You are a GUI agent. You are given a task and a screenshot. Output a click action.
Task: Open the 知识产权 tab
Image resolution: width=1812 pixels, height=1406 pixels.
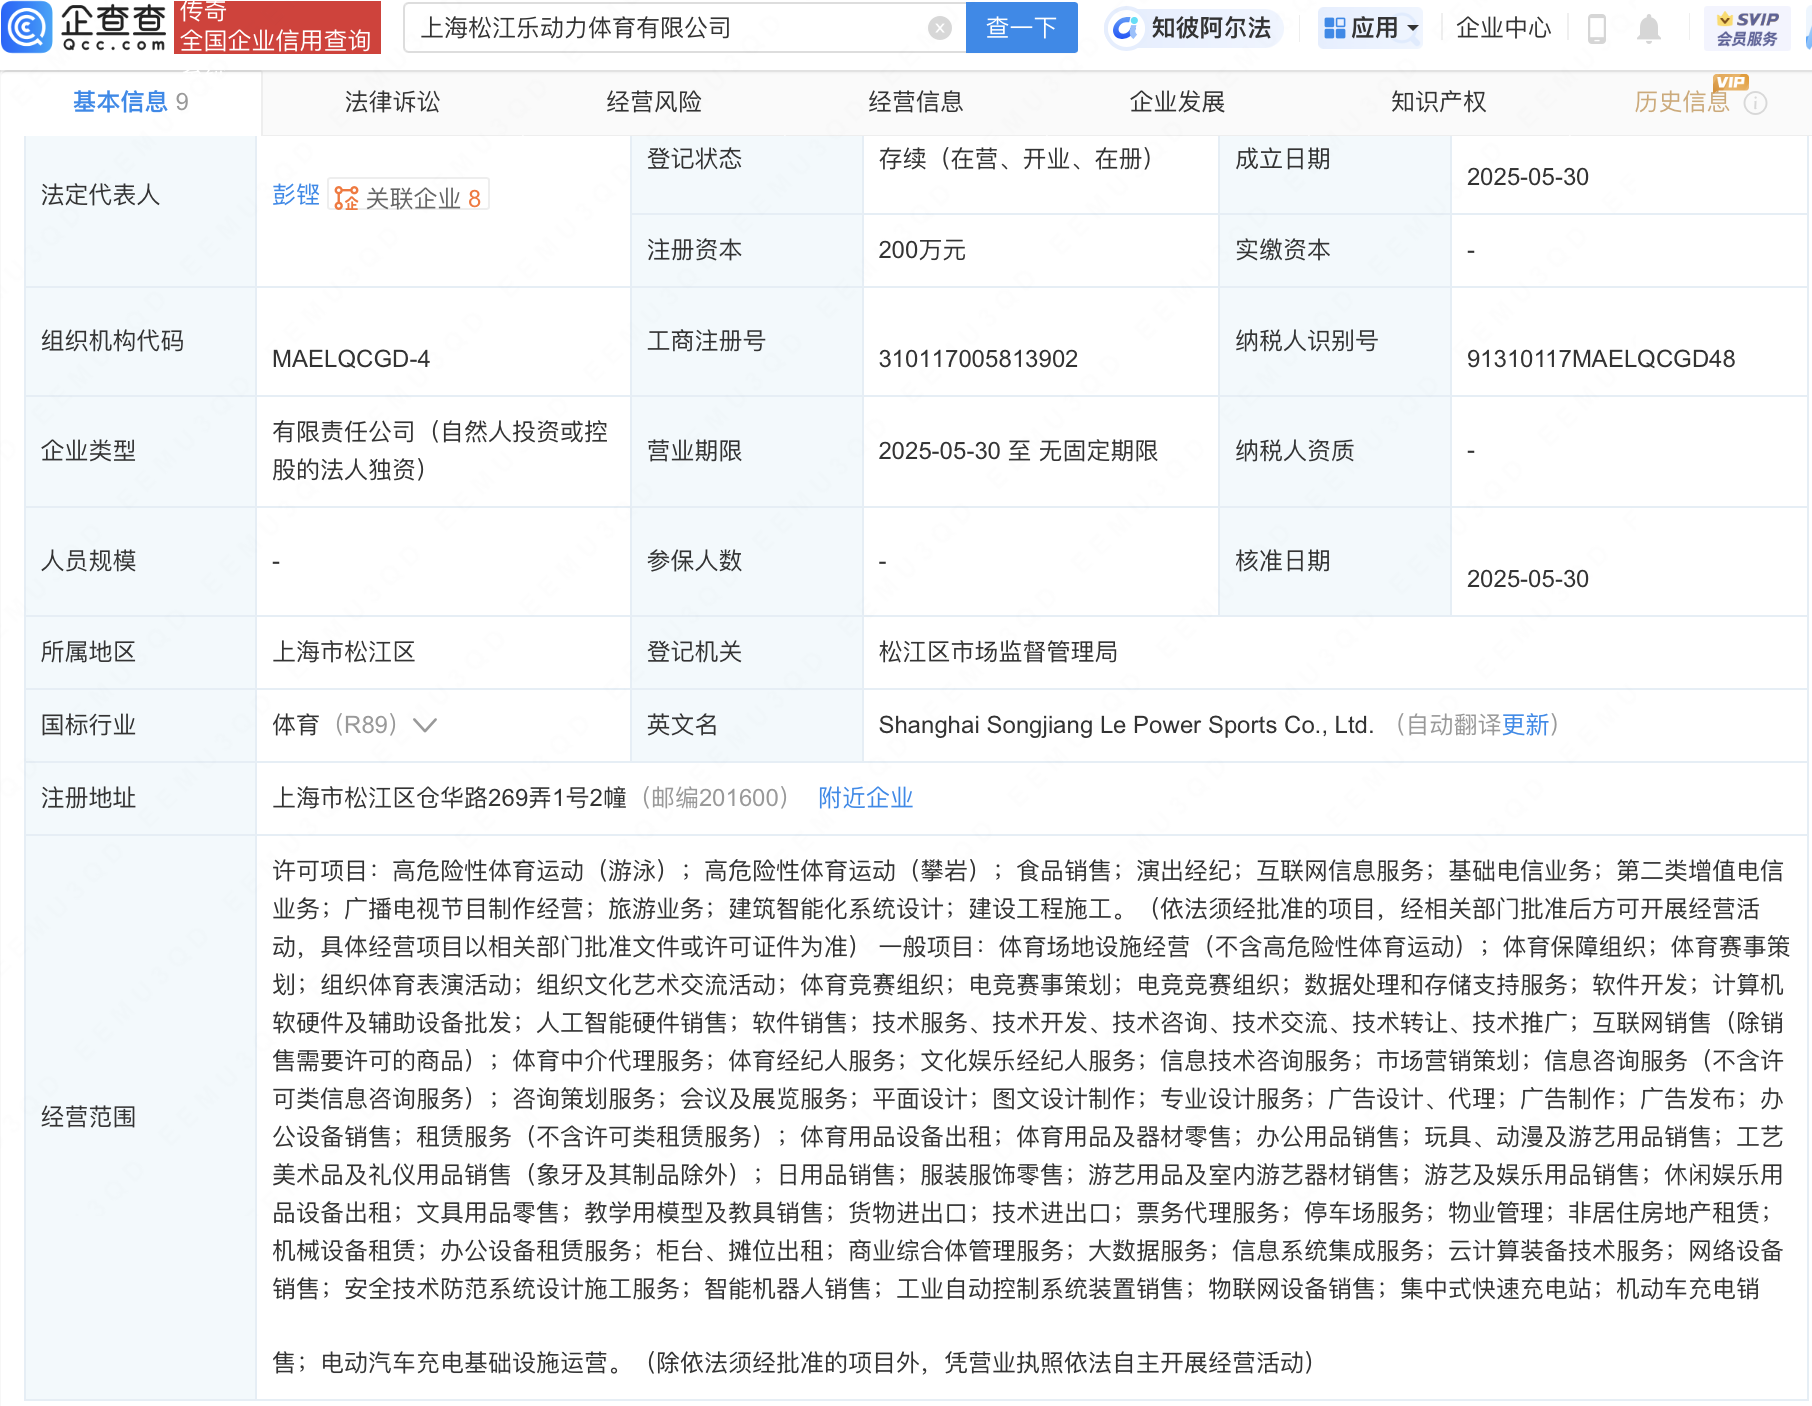1438,102
